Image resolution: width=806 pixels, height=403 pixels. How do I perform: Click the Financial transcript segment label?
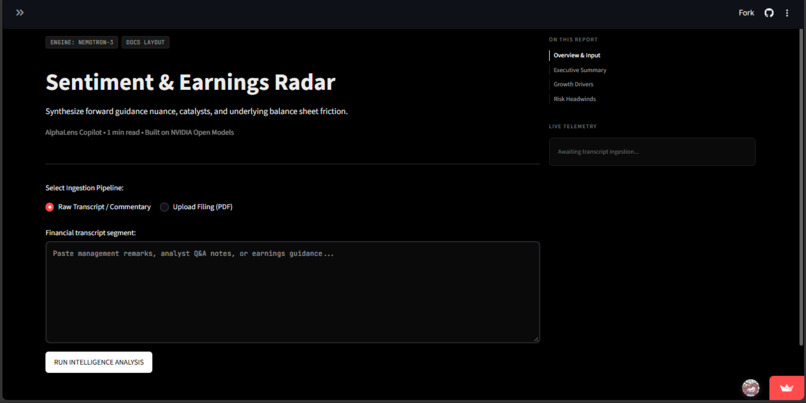coord(90,233)
